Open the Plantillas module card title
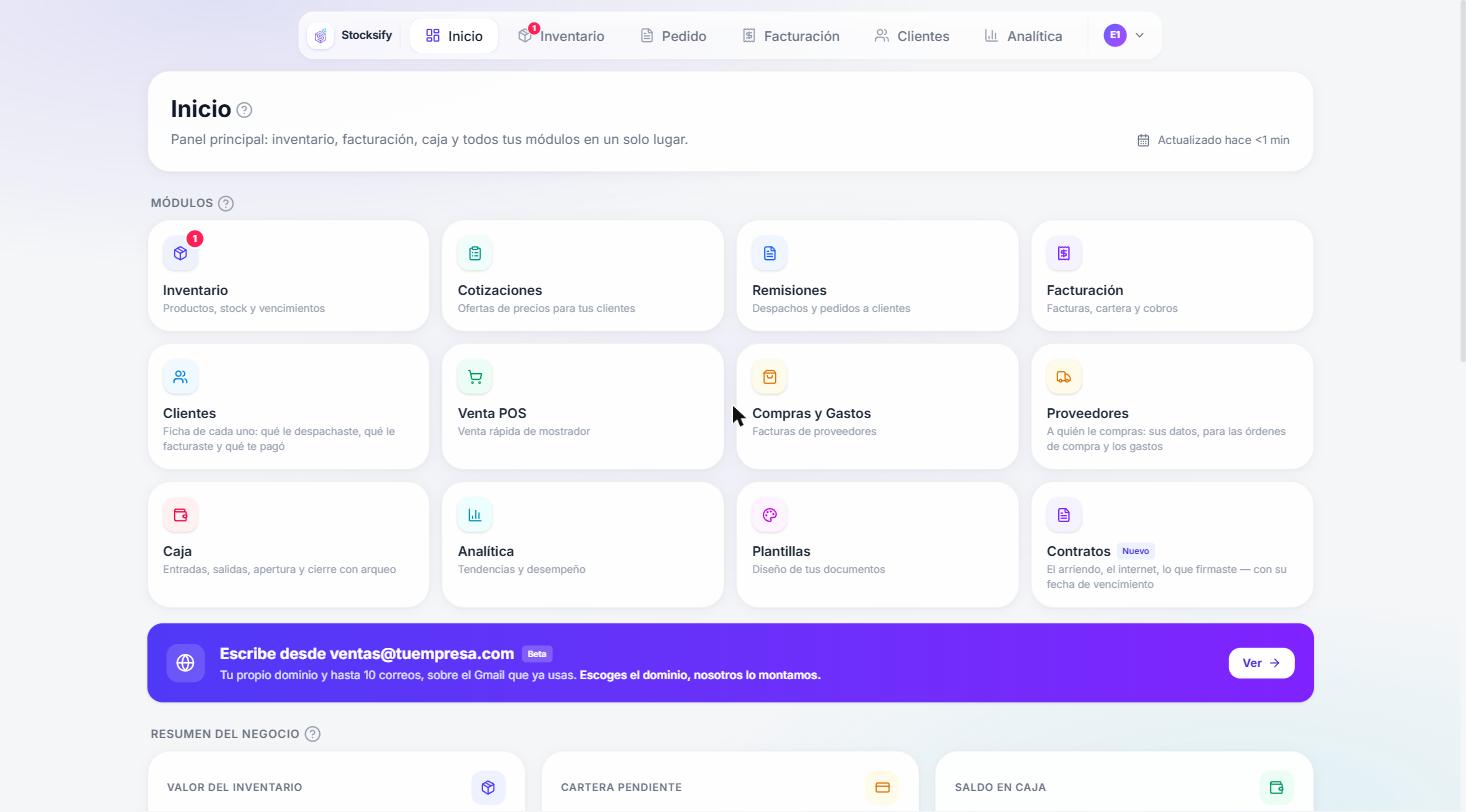 coord(781,551)
